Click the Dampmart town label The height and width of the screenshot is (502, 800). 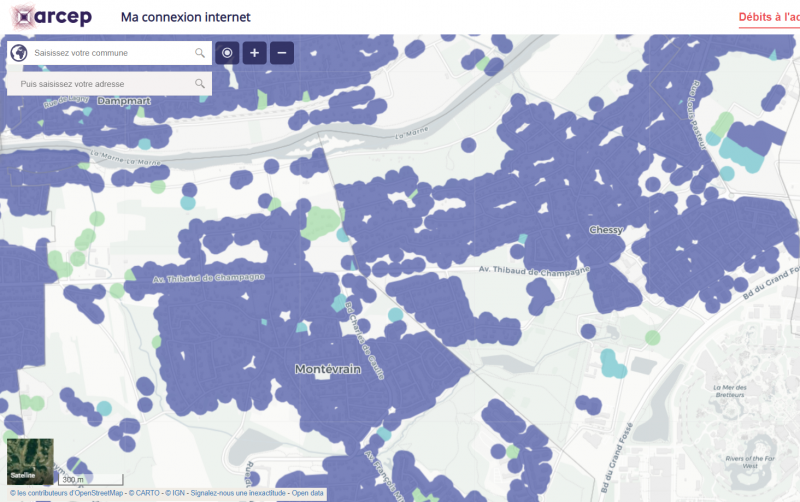[x=124, y=101]
